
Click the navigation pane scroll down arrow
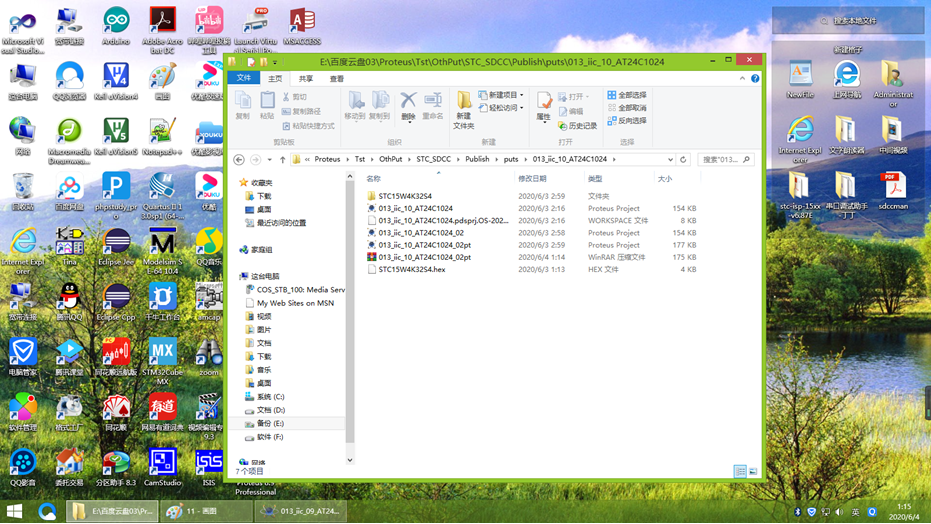(350, 460)
